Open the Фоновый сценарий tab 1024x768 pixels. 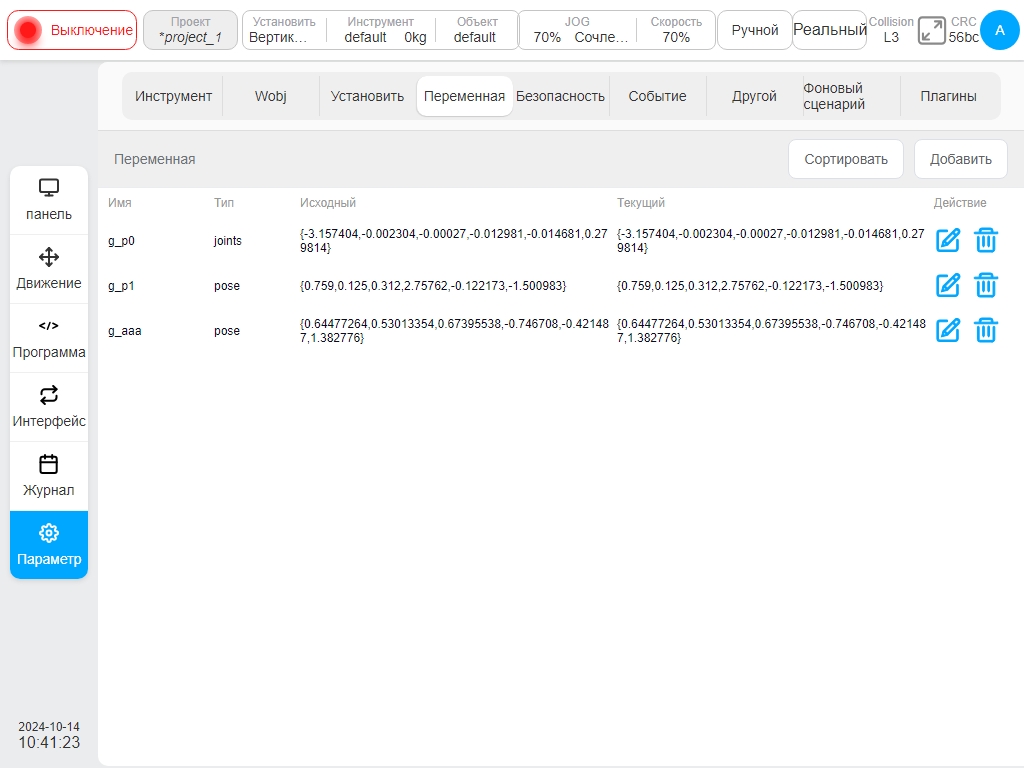point(851,96)
